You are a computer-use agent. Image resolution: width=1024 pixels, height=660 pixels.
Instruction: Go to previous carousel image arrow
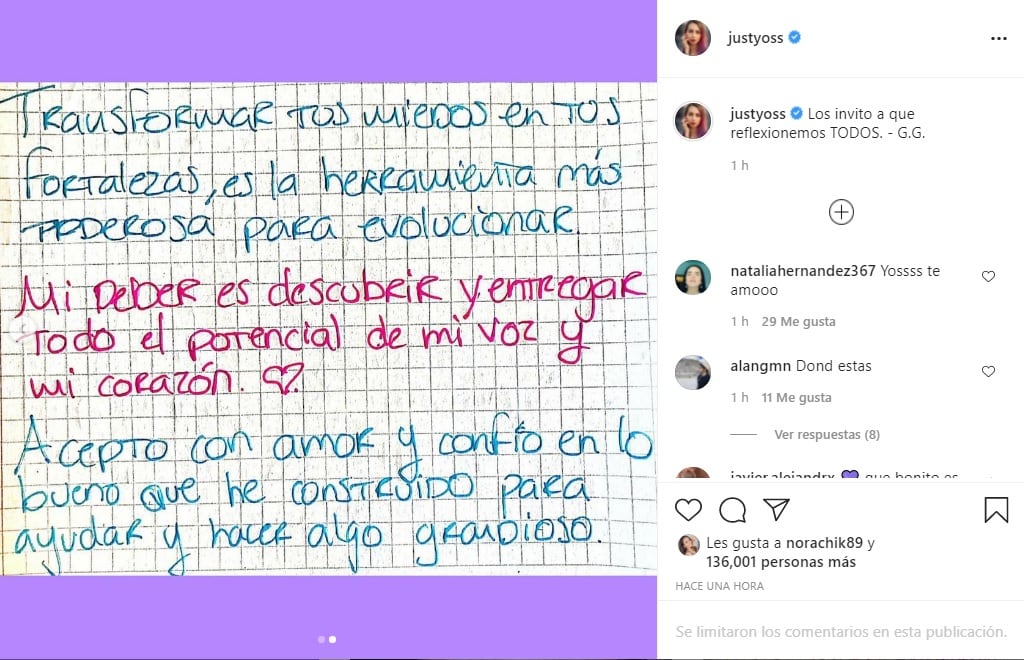[24, 328]
